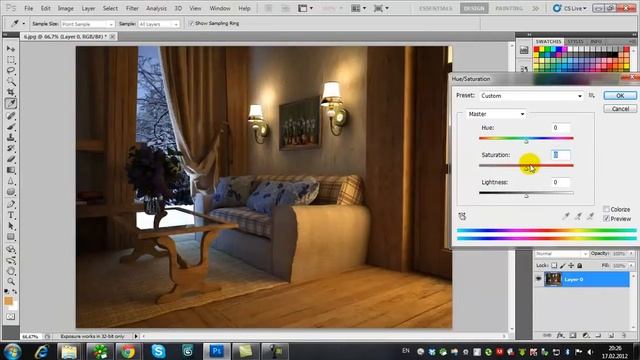Select the Rectangle shape tool
The height and width of the screenshot is (360, 640).
pyautogui.click(x=11, y=237)
